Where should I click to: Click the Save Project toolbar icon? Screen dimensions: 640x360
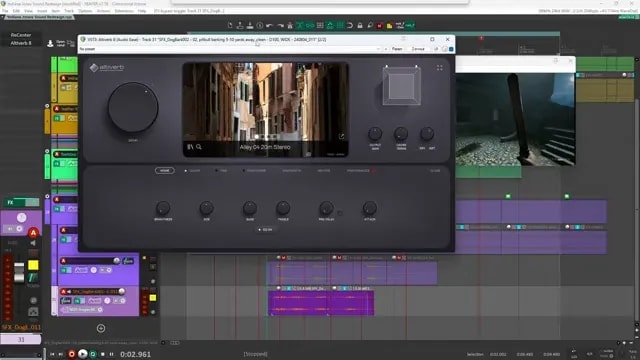(x=250, y=25)
